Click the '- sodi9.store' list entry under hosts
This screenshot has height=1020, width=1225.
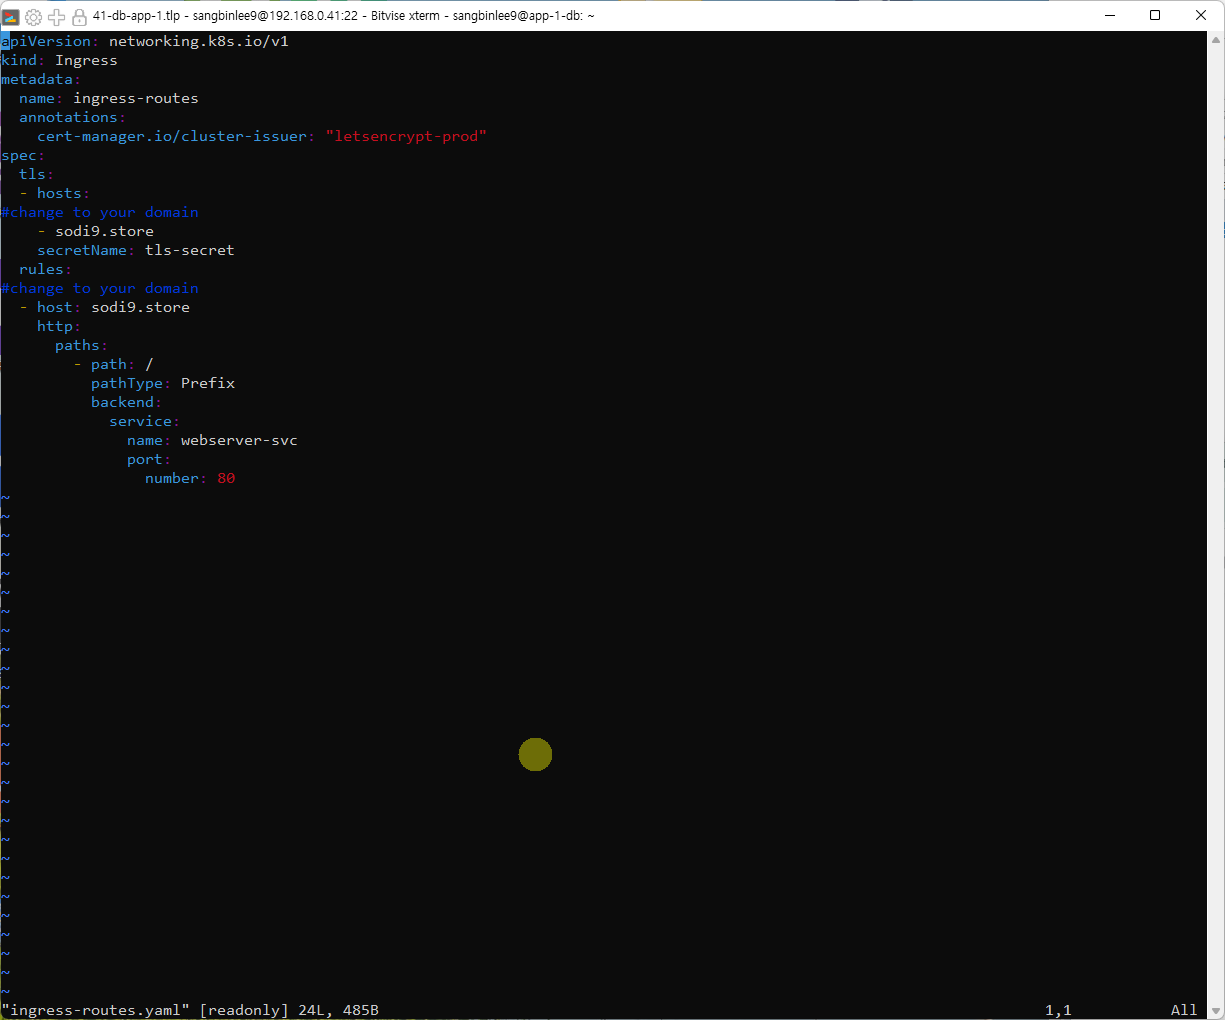(95, 231)
